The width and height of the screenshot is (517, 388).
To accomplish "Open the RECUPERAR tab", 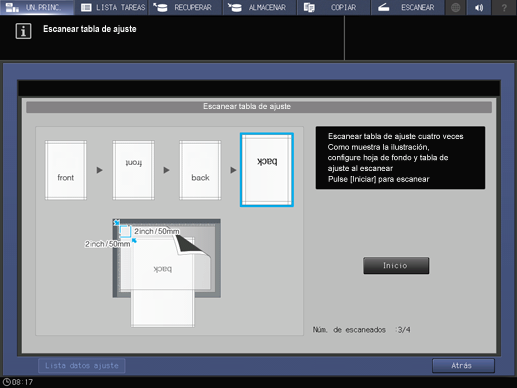I will (185, 7).
